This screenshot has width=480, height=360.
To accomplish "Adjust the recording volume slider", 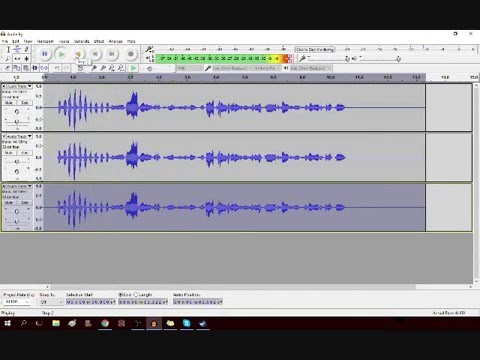I will point(328,59).
